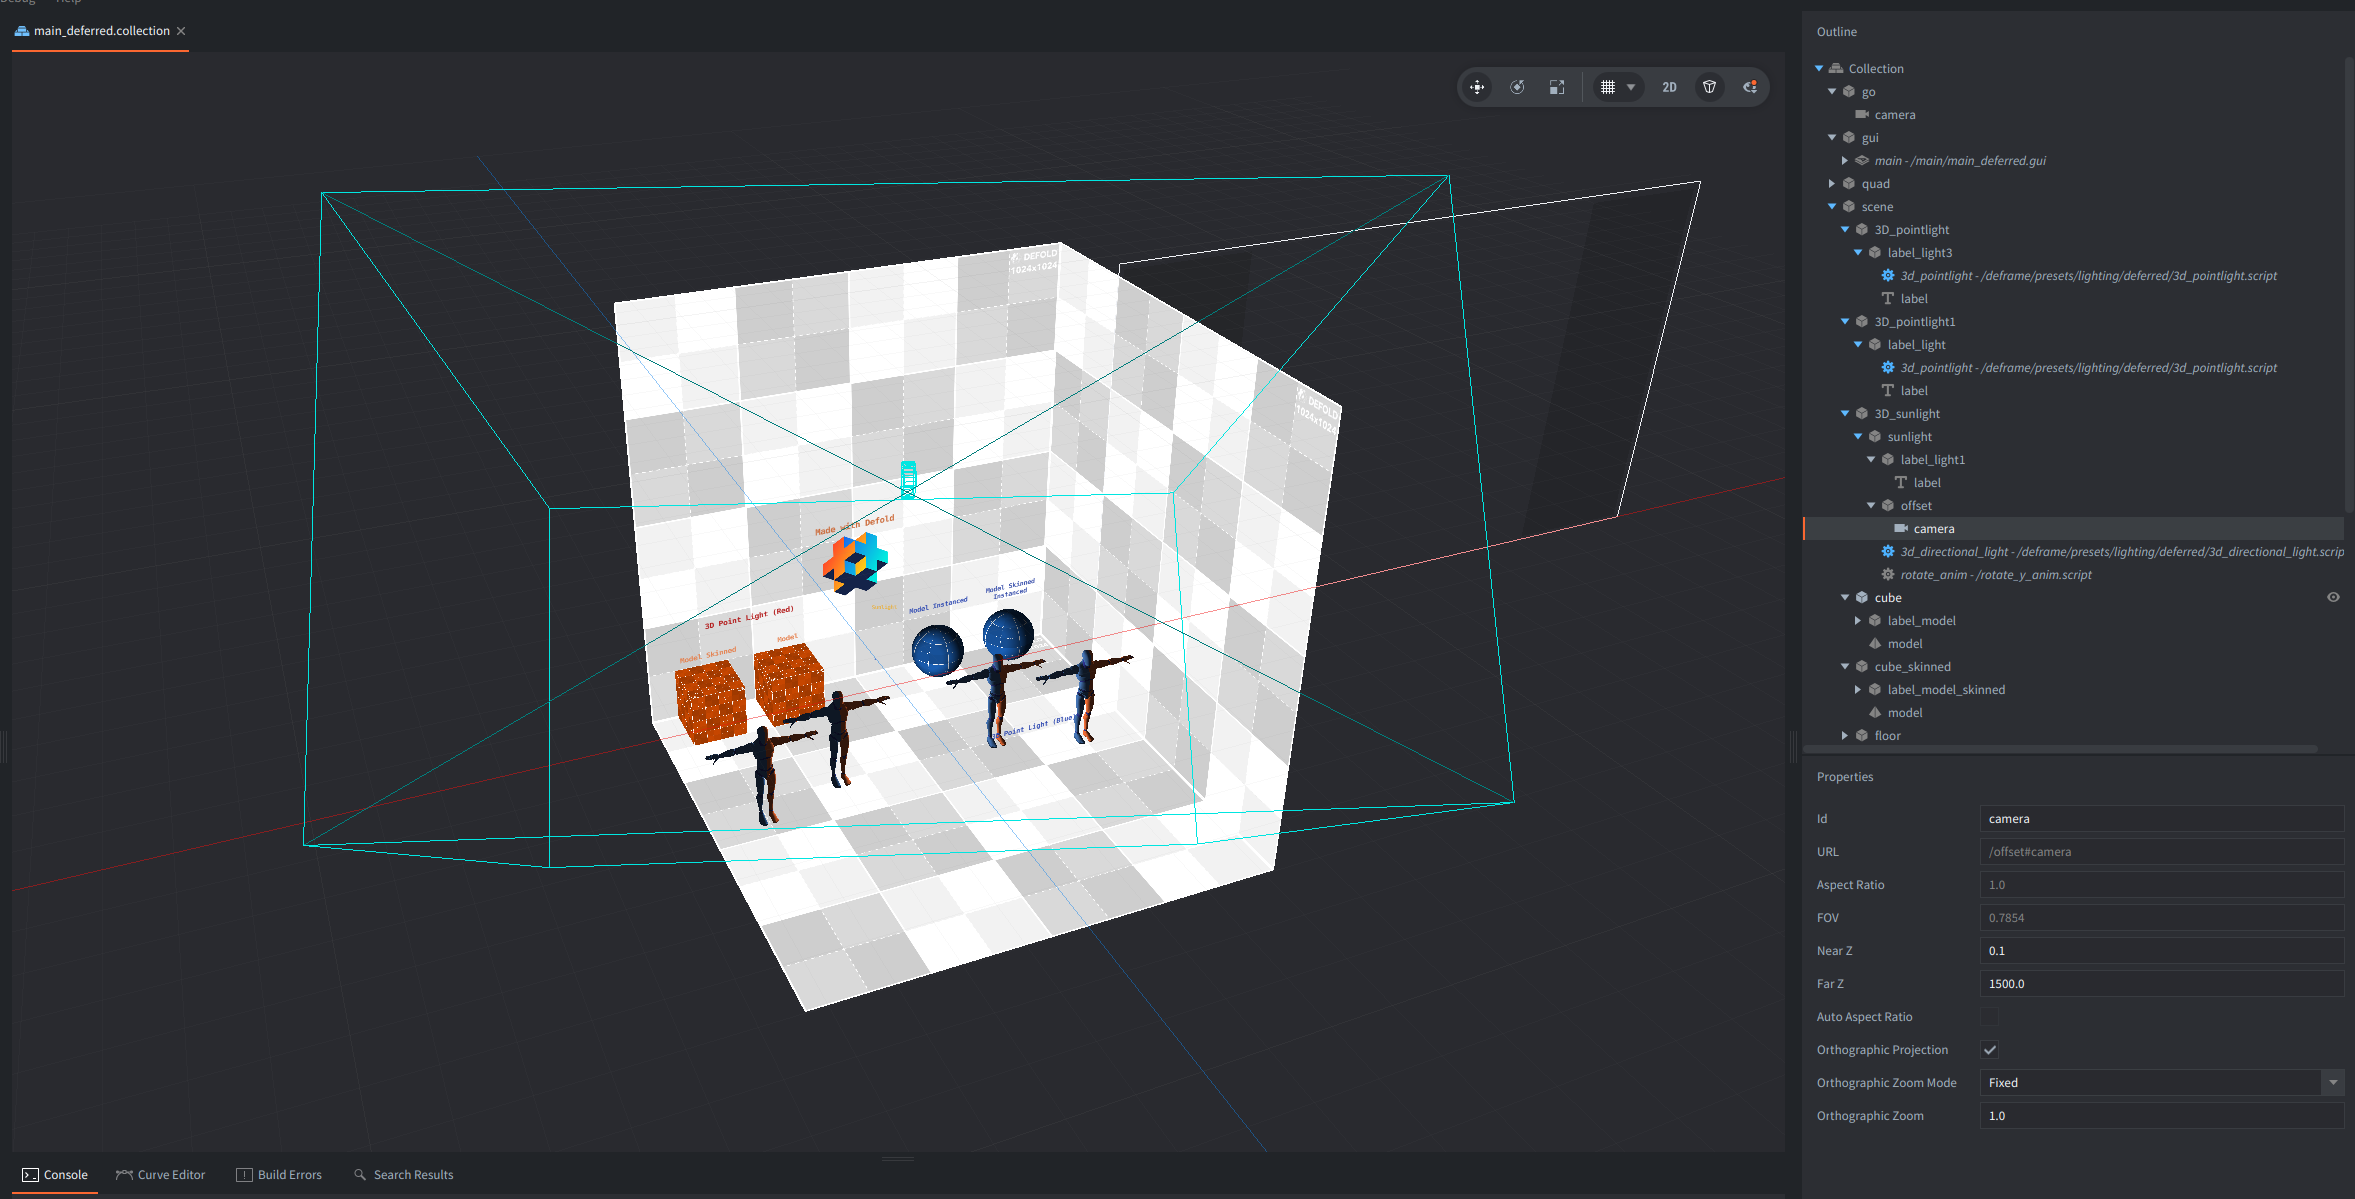Expand the quad tree node
Image resolution: width=2355 pixels, height=1199 pixels.
click(1832, 184)
